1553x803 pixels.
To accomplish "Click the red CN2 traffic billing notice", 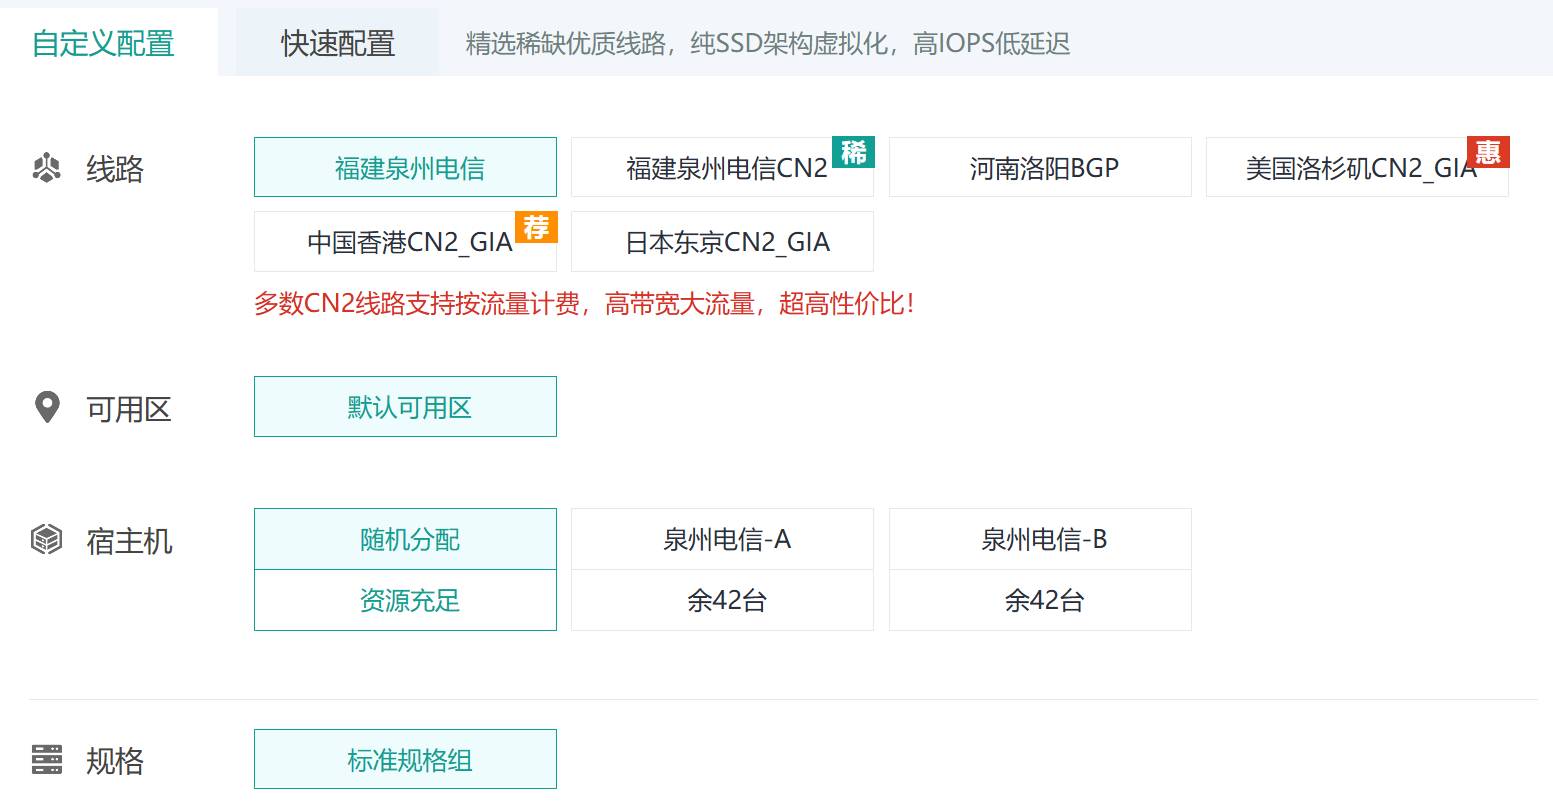I will click(584, 304).
